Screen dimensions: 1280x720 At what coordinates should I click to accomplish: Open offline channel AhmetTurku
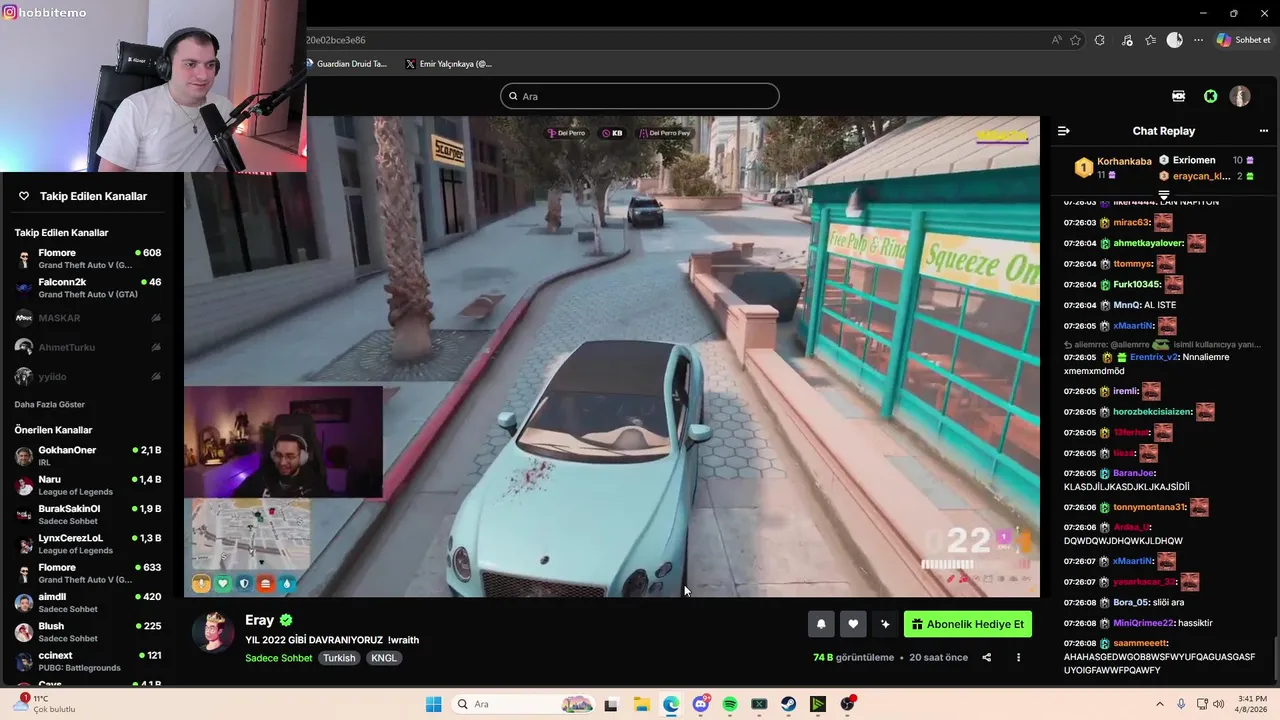pos(88,347)
